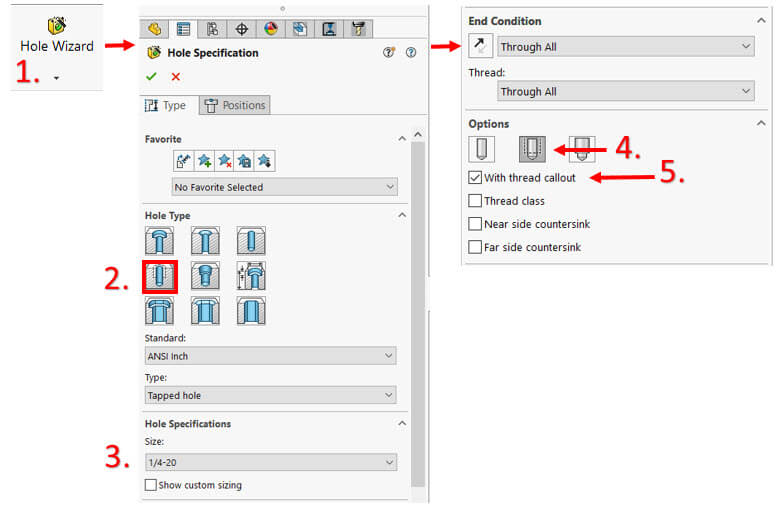Open the End Condition Through All dropdown

tap(626, 47)
